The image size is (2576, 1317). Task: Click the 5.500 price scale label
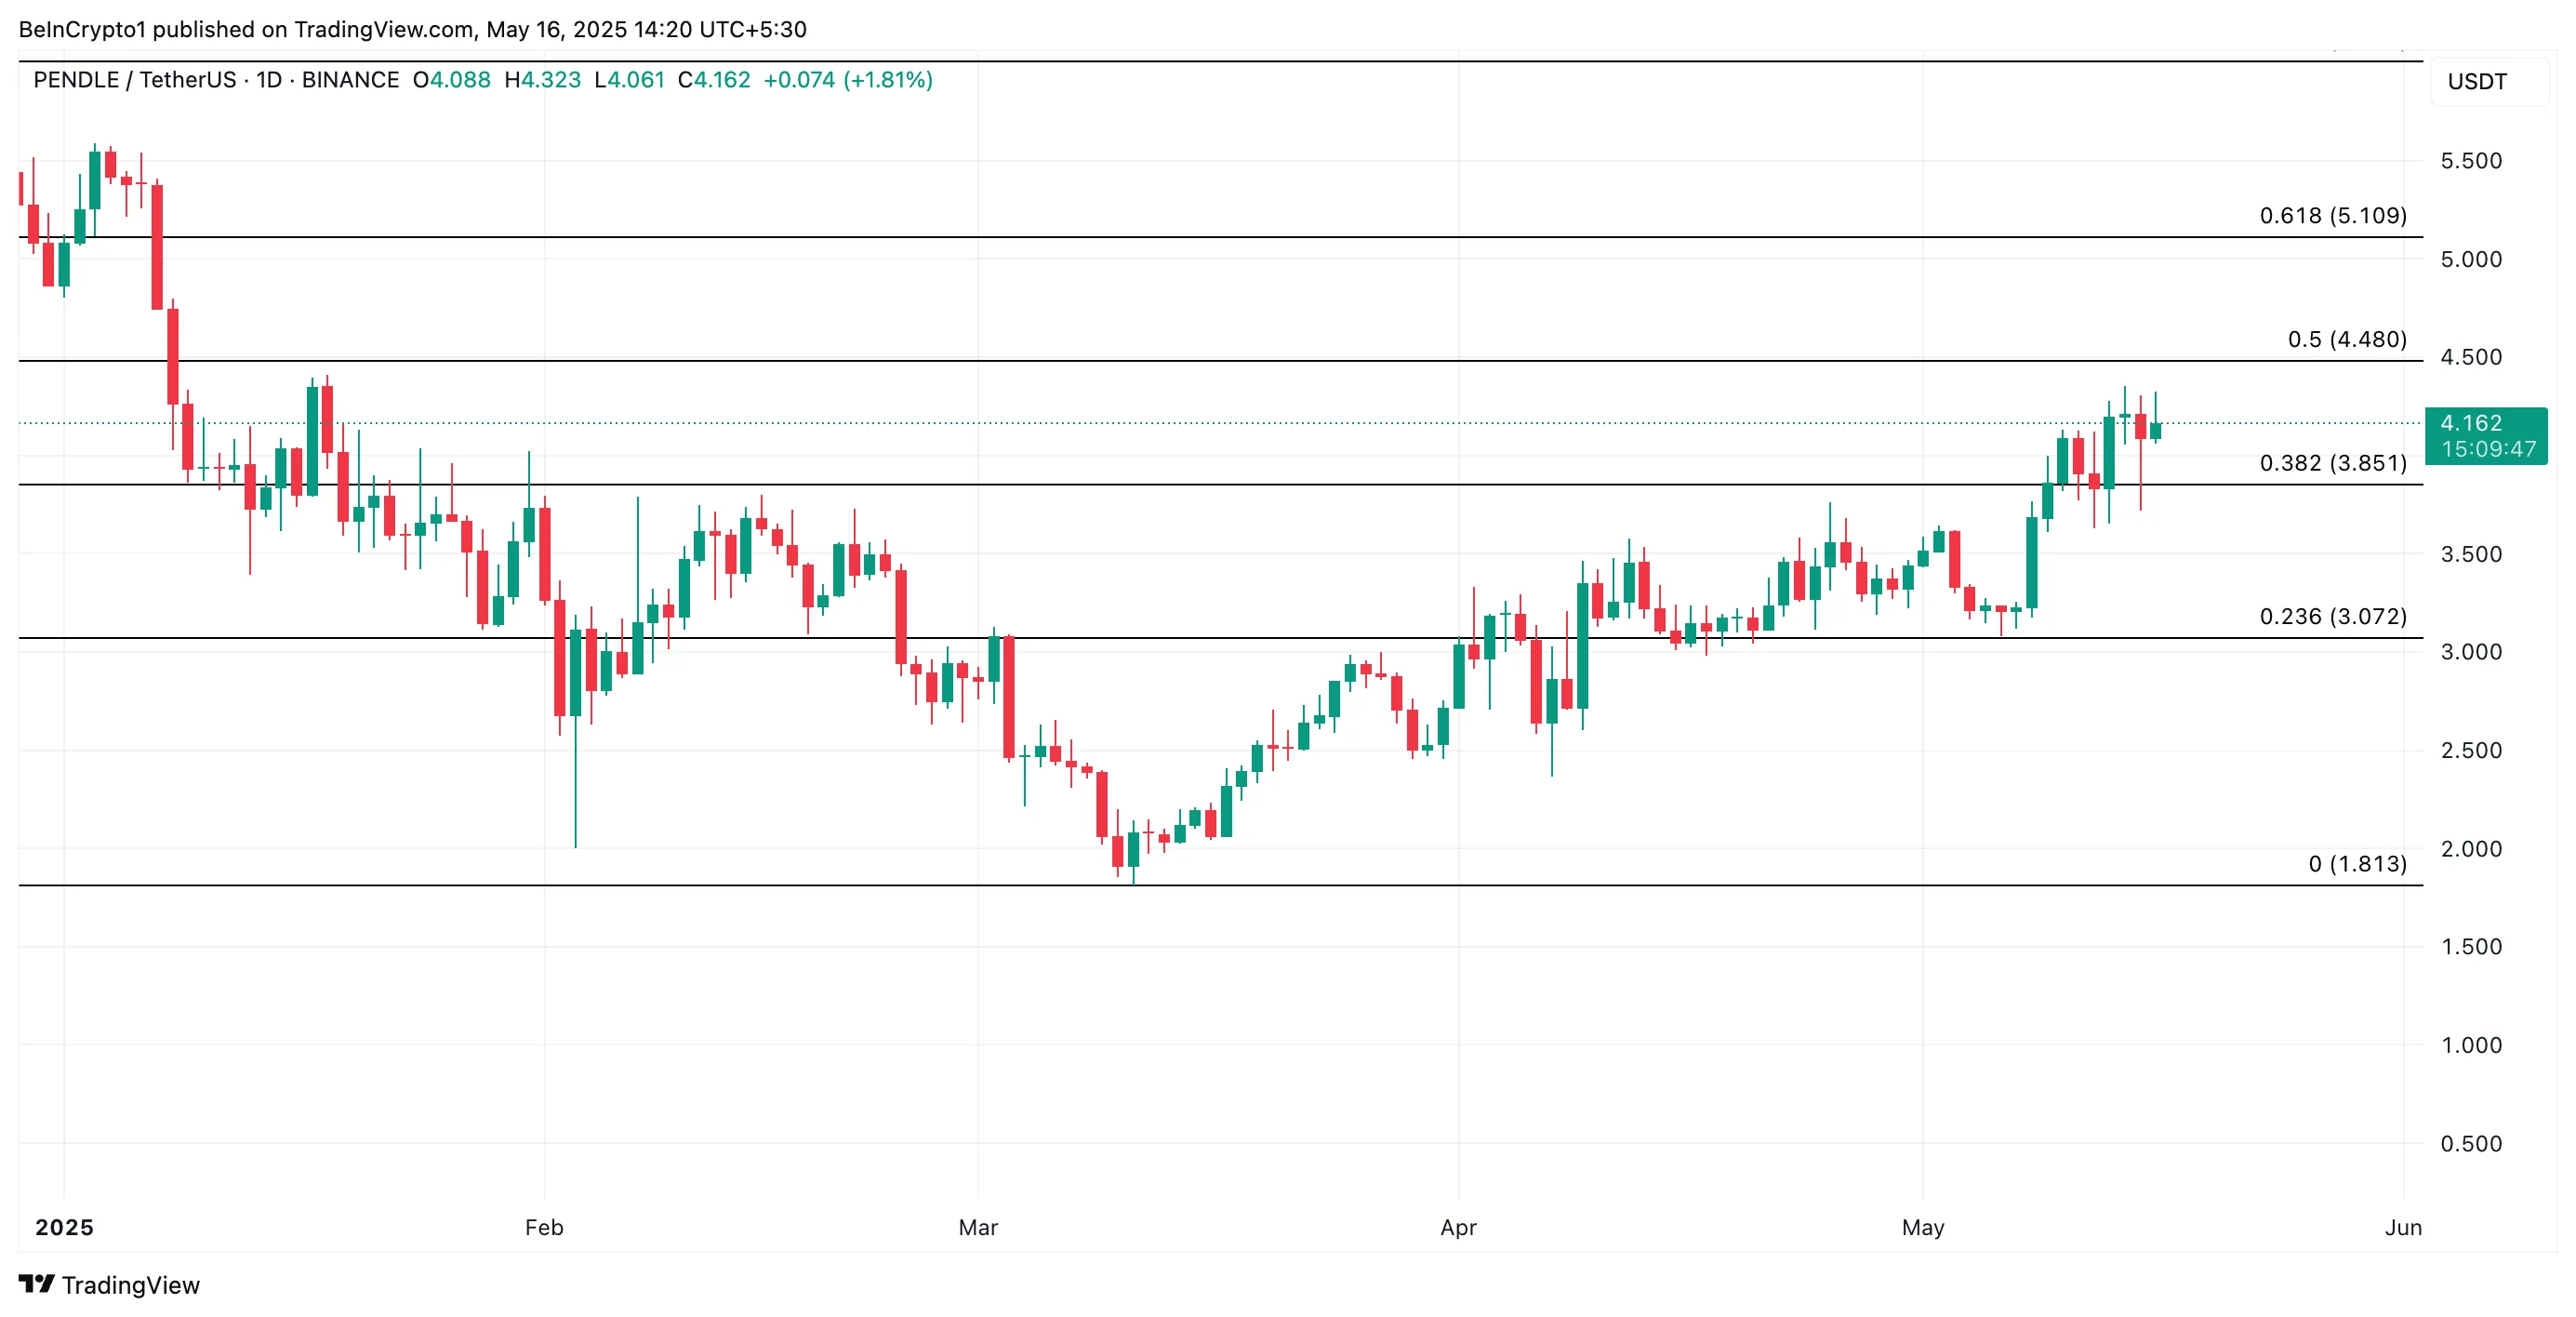pos(2470,161)
